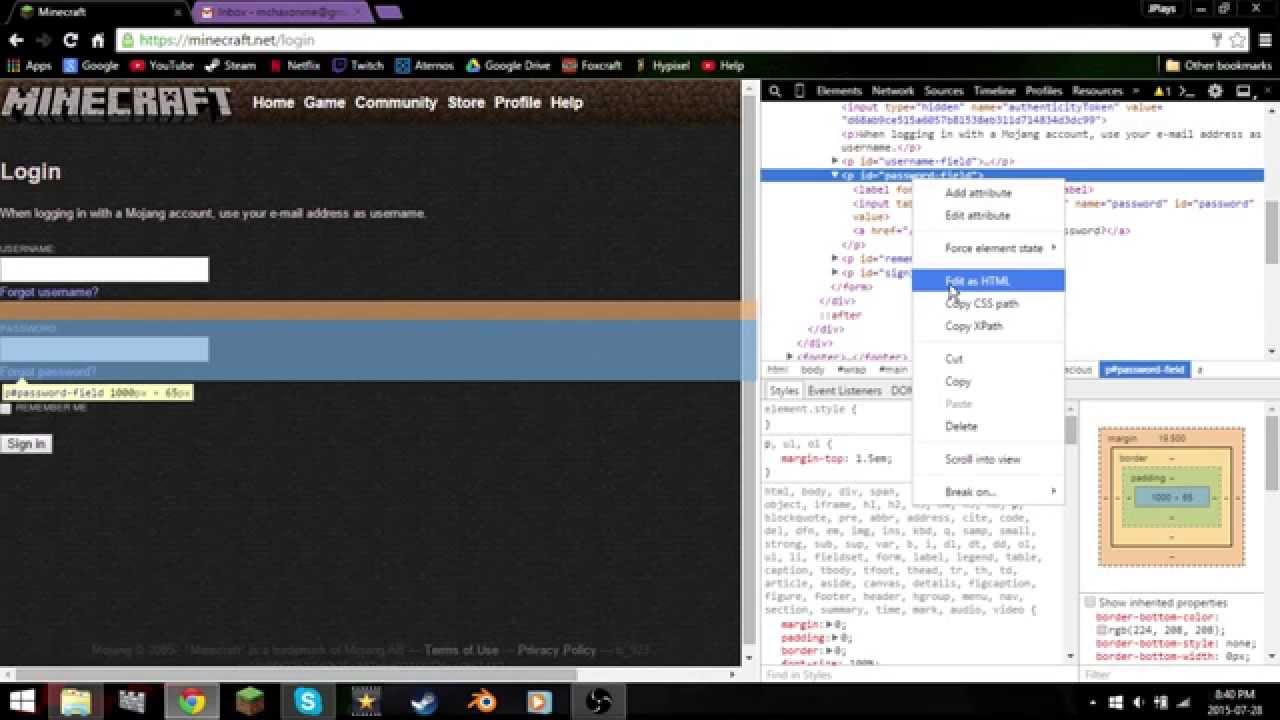Open the Aternos bookmark

click(424, 65)
